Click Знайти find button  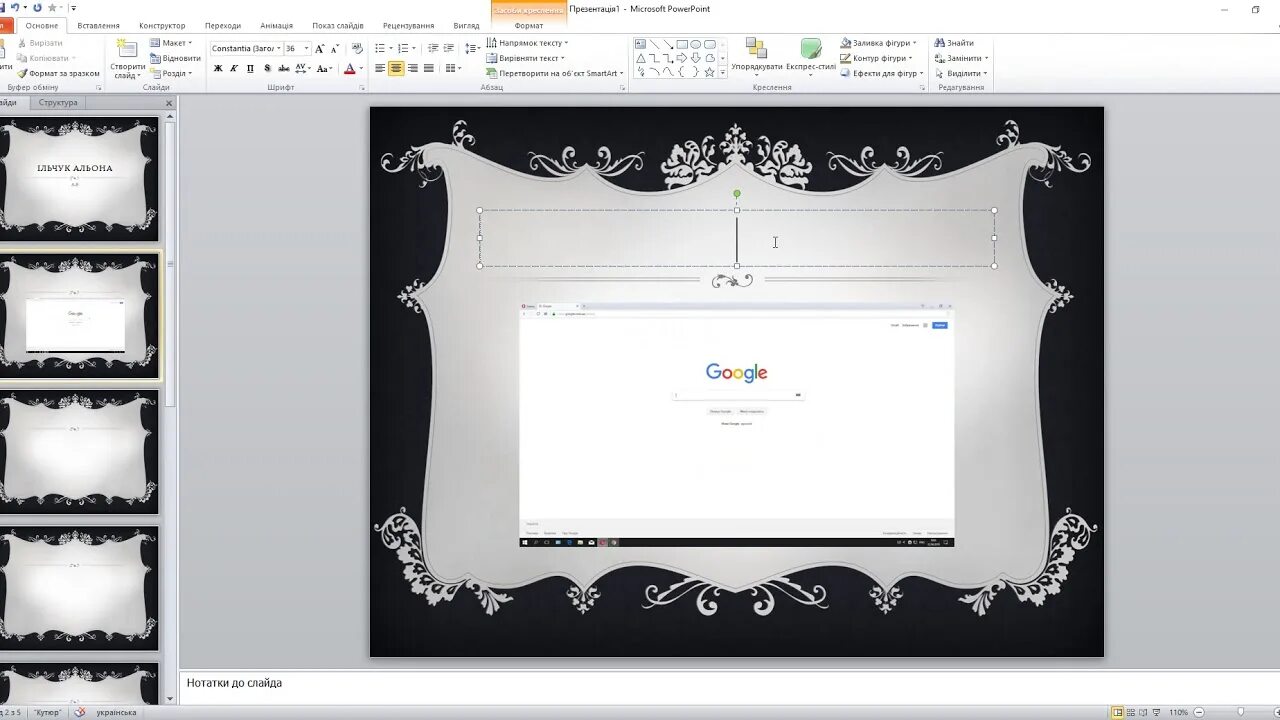955,43
